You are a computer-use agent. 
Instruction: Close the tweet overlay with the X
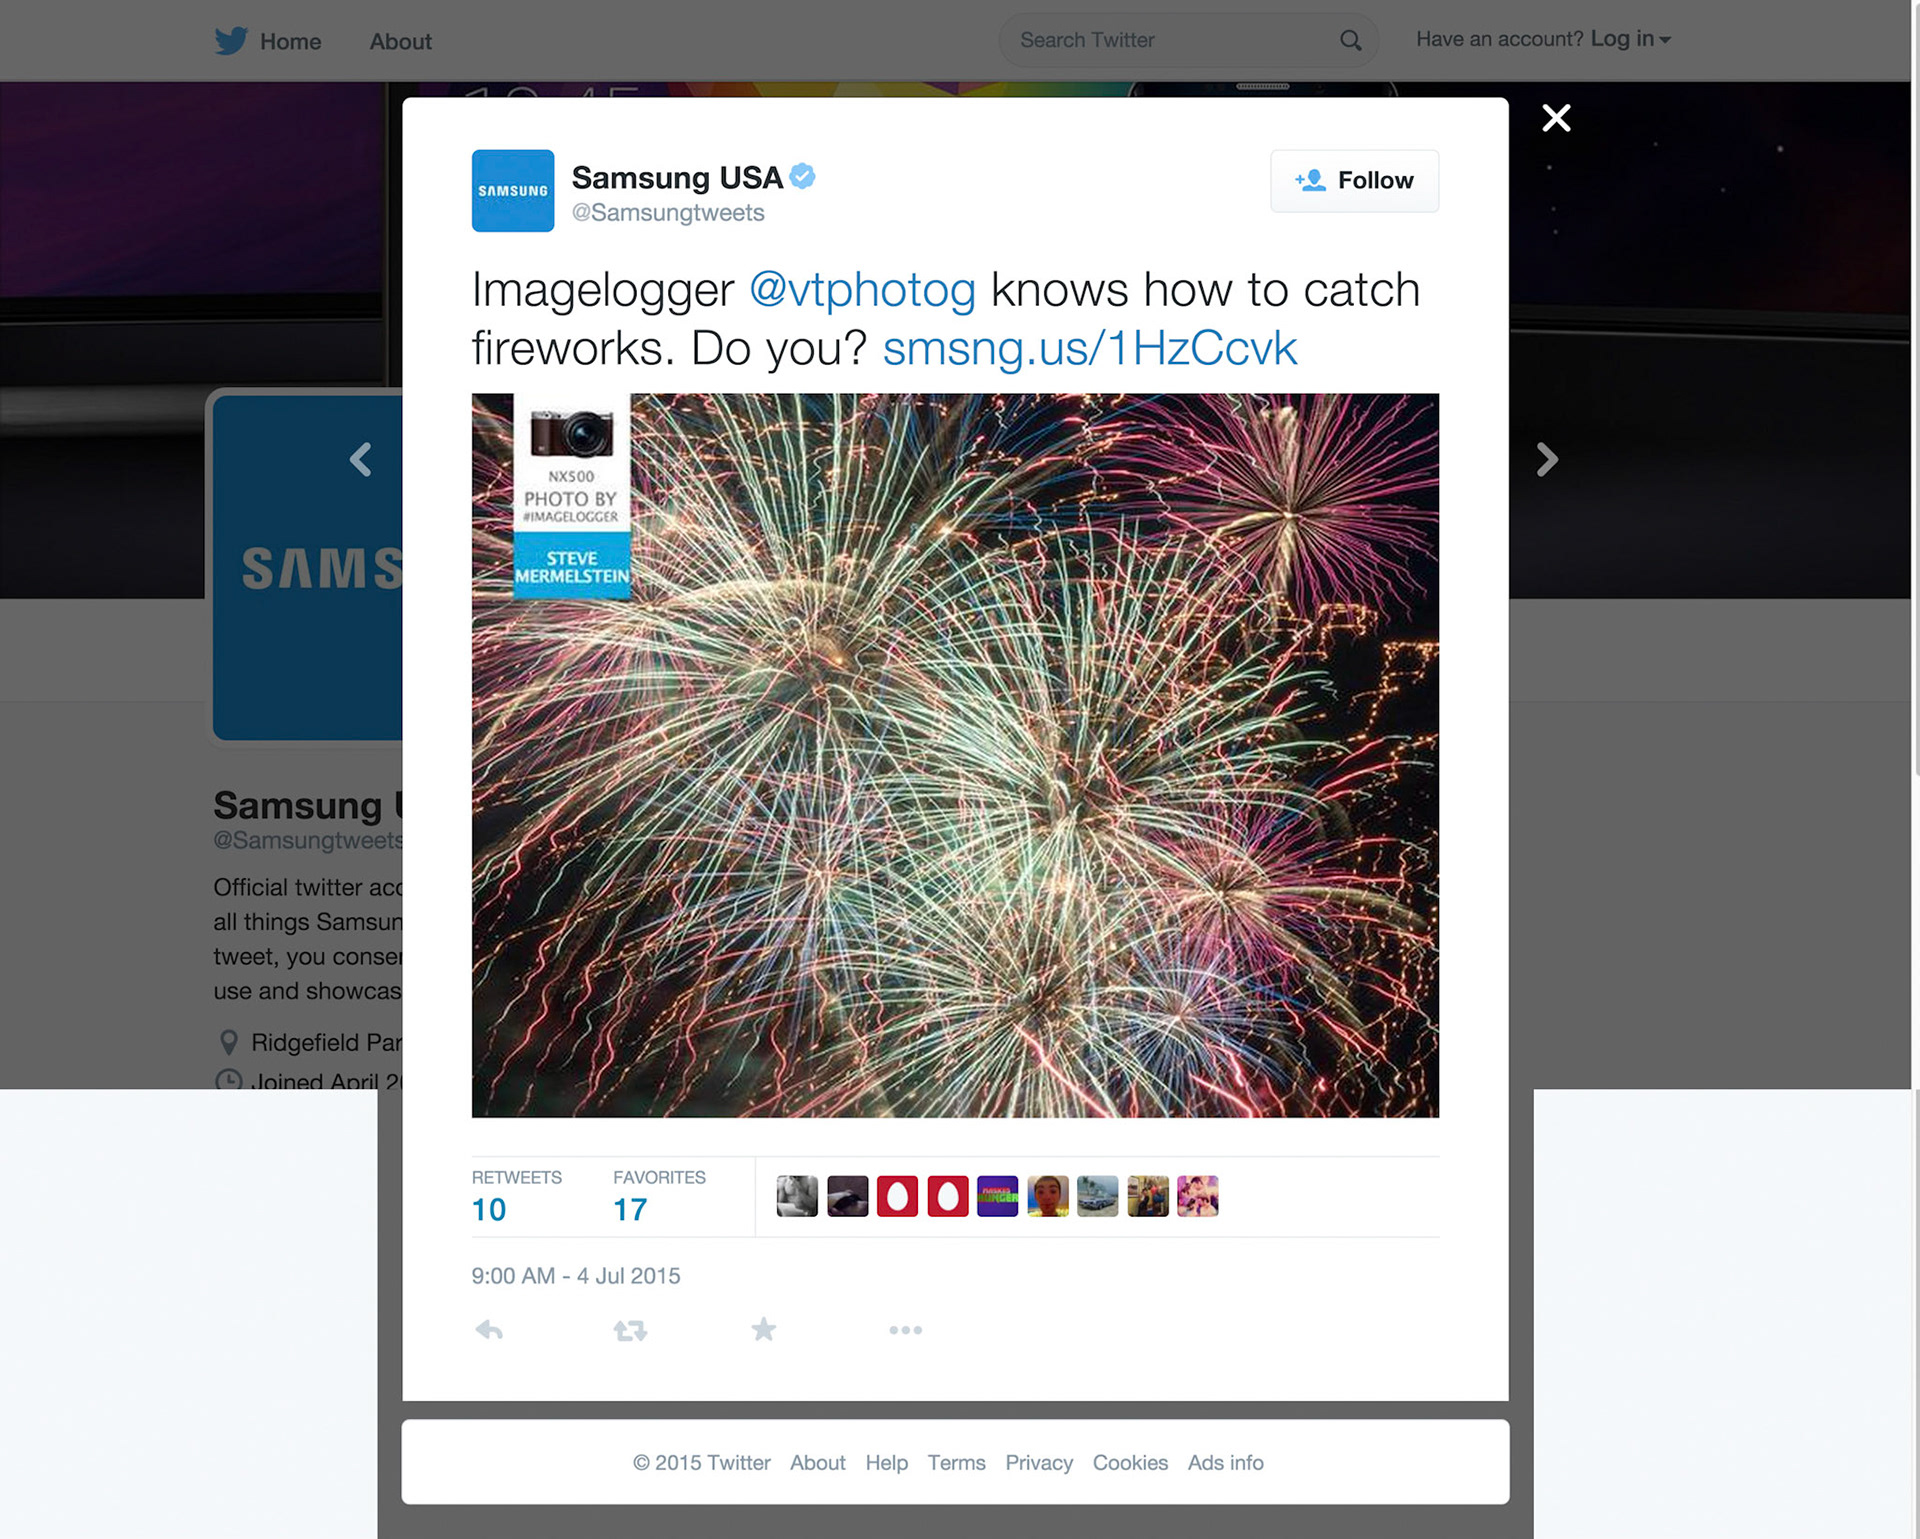click(1556, 118)
